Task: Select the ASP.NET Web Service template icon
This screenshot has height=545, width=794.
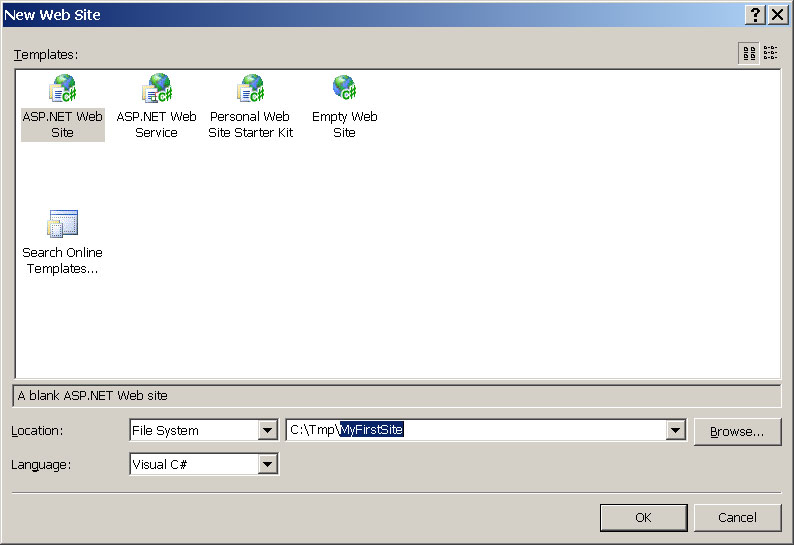Action: [157, 88]
